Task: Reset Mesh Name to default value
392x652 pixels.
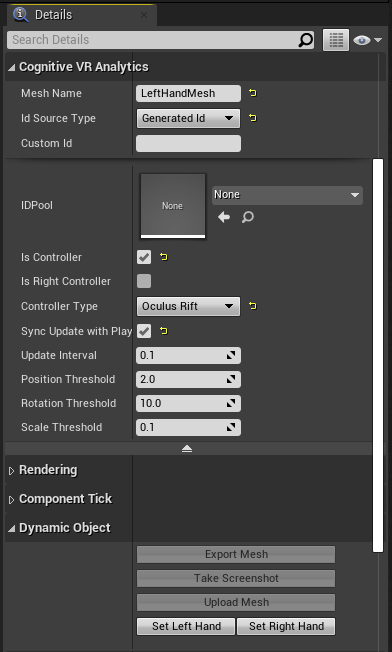Action: click(253, 93)
